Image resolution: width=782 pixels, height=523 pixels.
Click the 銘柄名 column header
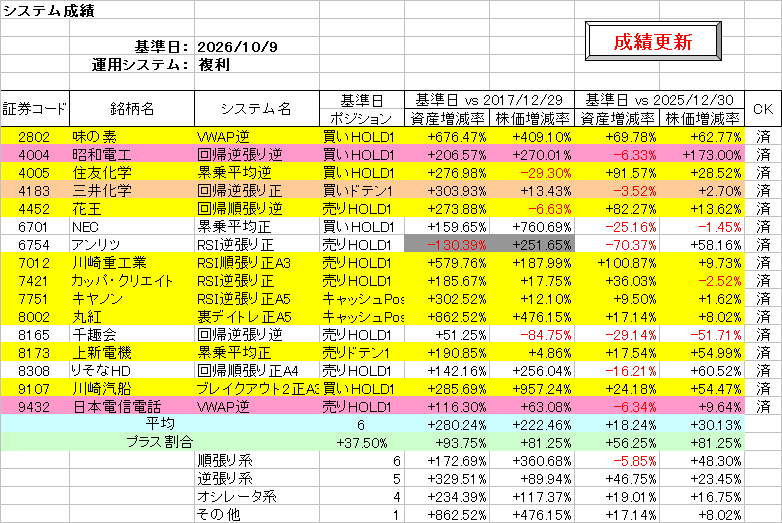click(x=132, y=109)
